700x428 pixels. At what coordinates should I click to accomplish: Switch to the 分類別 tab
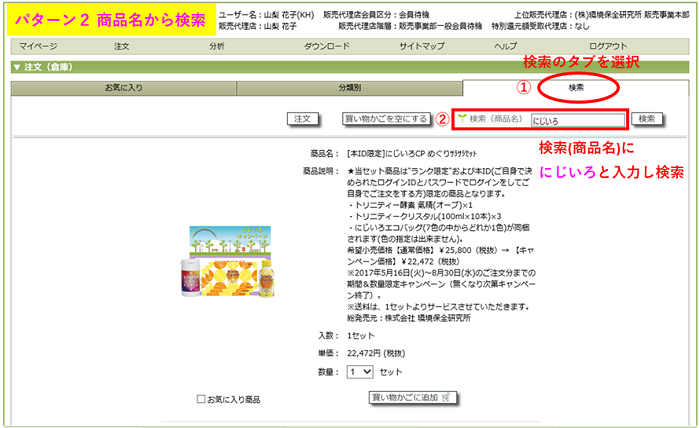(350, 88)
